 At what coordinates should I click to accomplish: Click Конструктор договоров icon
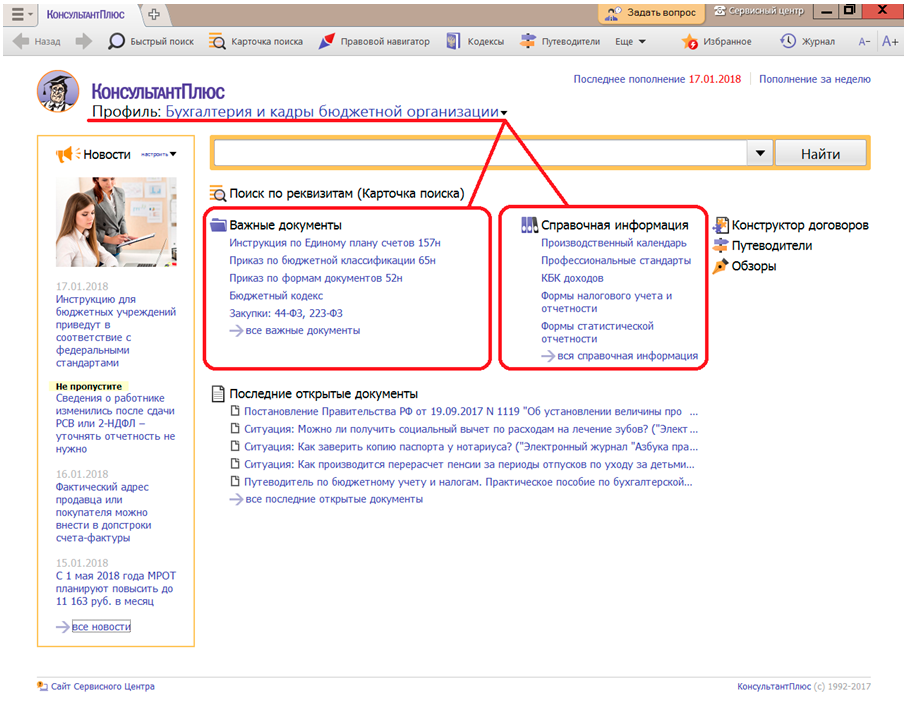click(720, 226)
